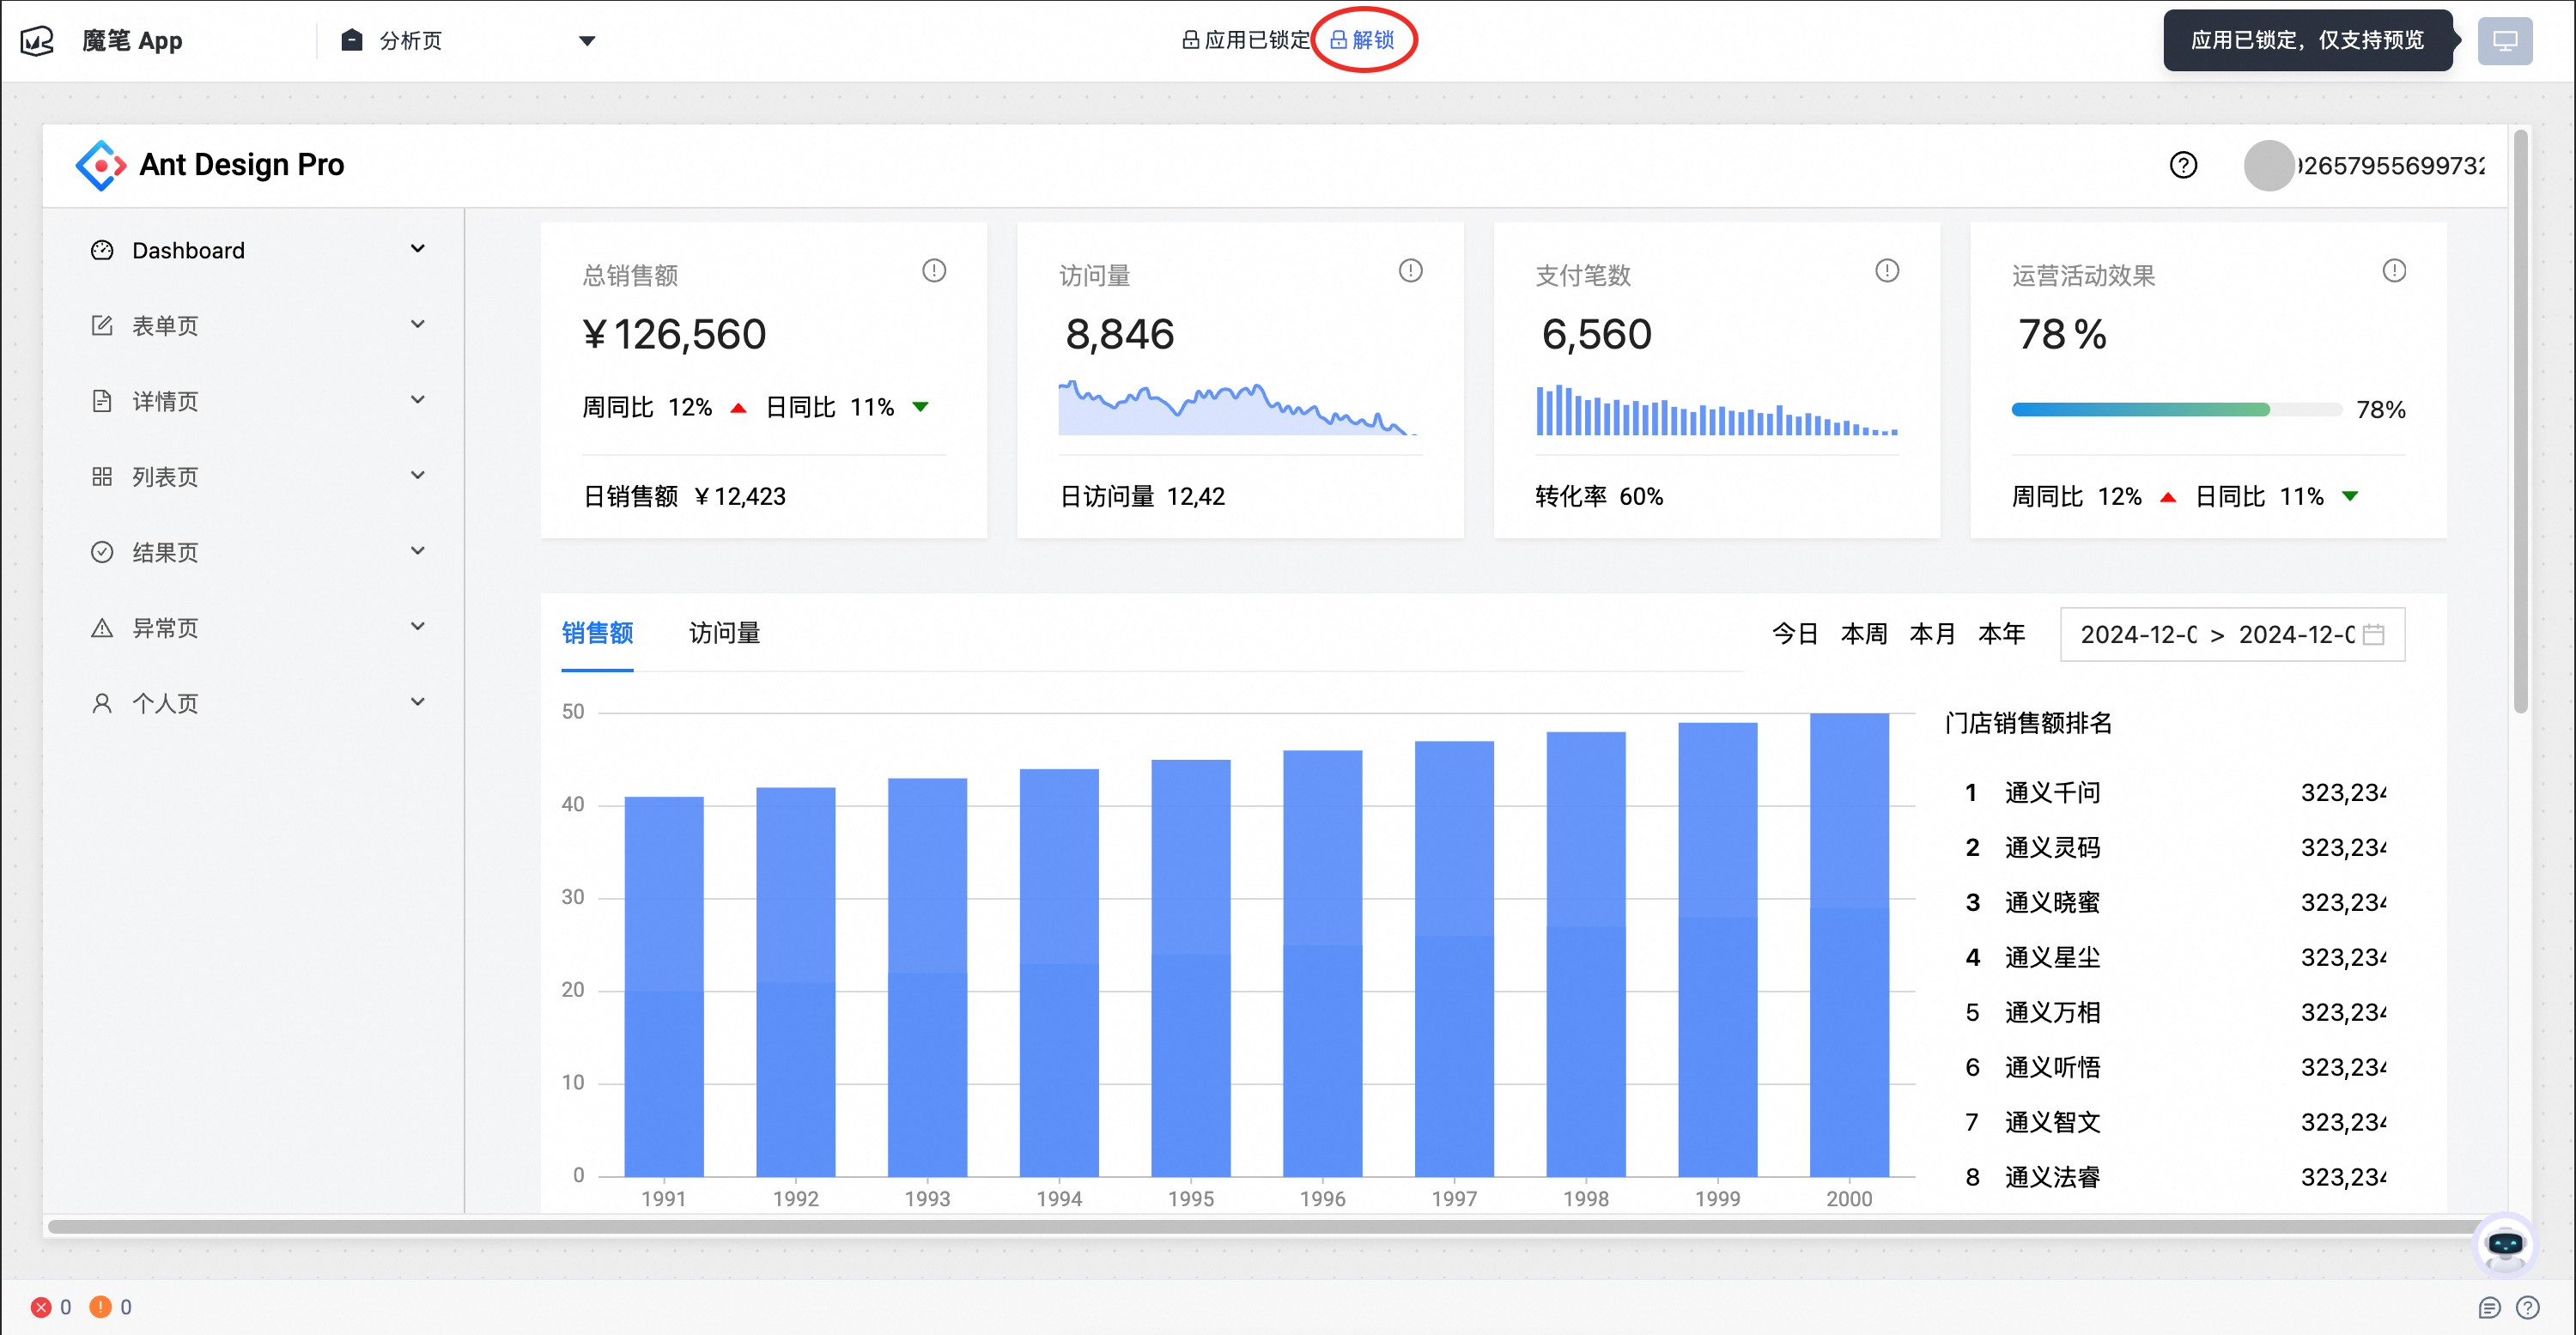Open the help question mark icon in header
The height and width of the screenshot is (1335, 2576).
tap(2183, 165)
